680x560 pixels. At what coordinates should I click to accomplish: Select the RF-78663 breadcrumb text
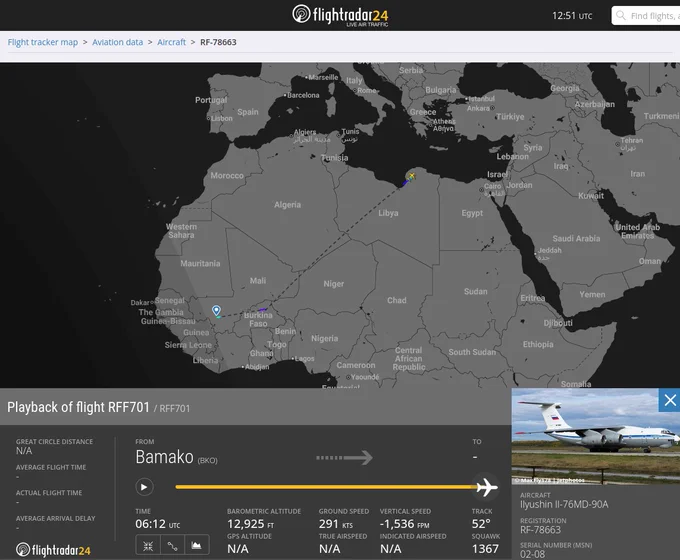click(x=218, y=42)
